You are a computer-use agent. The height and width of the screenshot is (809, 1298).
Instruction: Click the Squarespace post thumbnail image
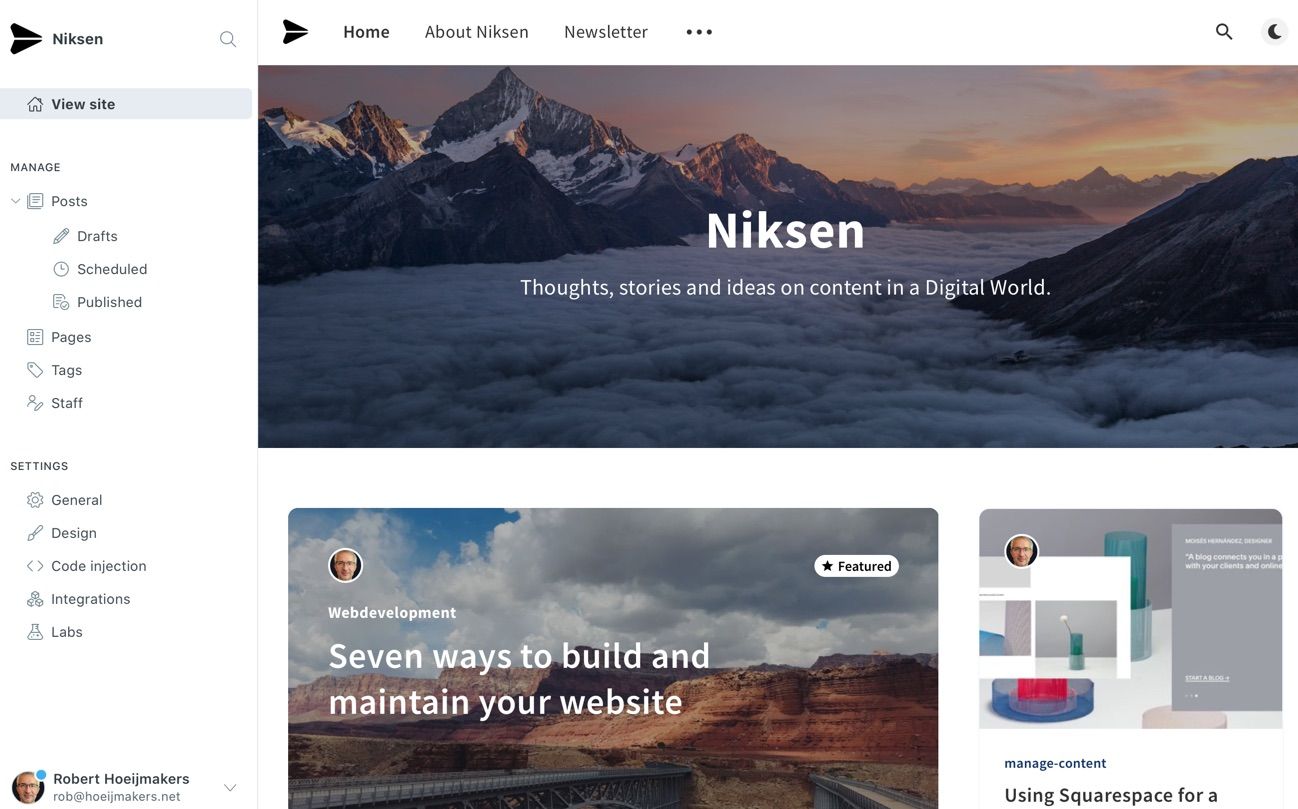(1130, 619)
